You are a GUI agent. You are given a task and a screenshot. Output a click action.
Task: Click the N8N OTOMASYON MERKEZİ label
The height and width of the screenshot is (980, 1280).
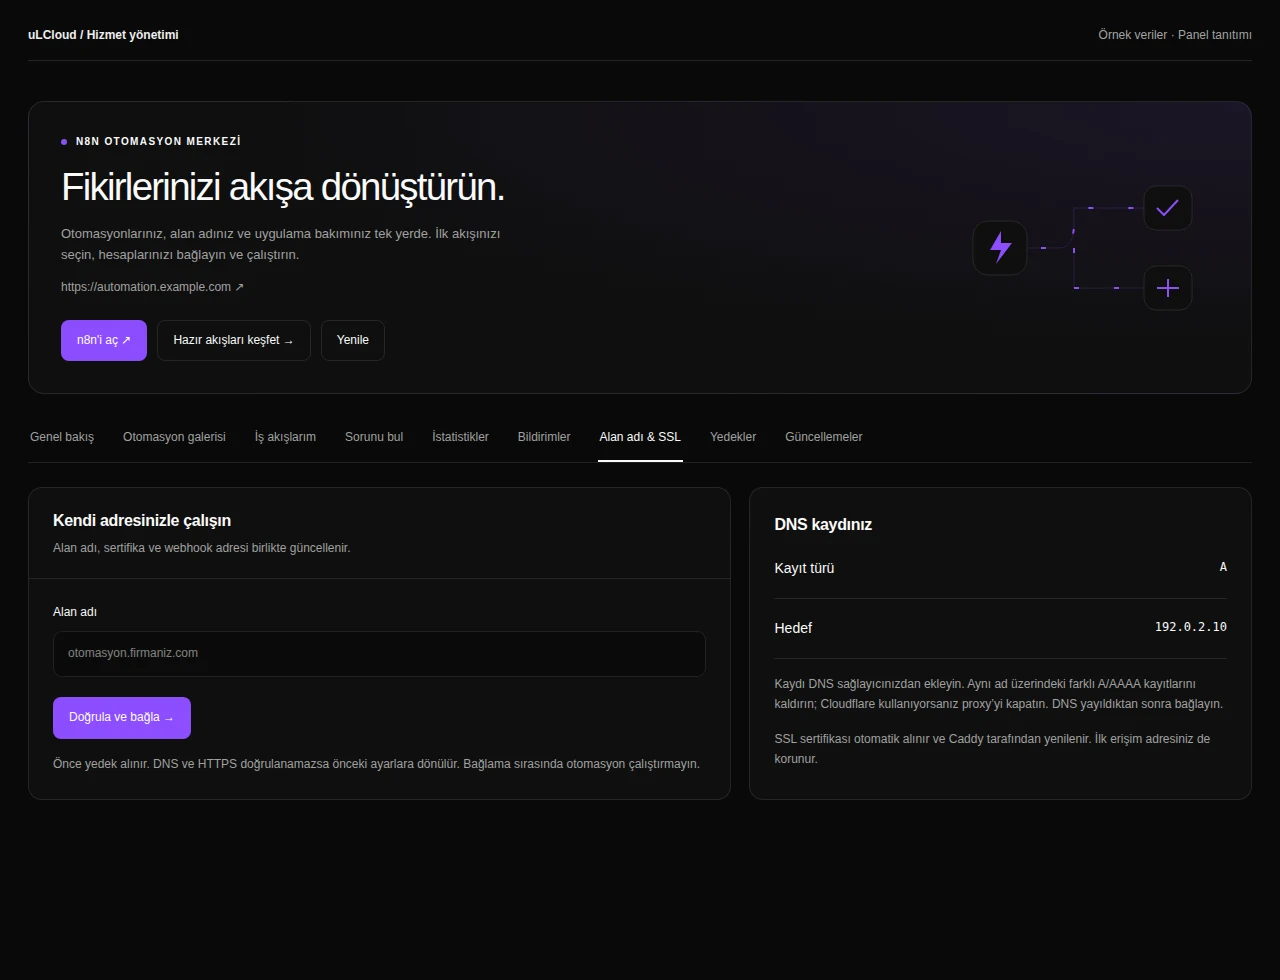(158, 142)
